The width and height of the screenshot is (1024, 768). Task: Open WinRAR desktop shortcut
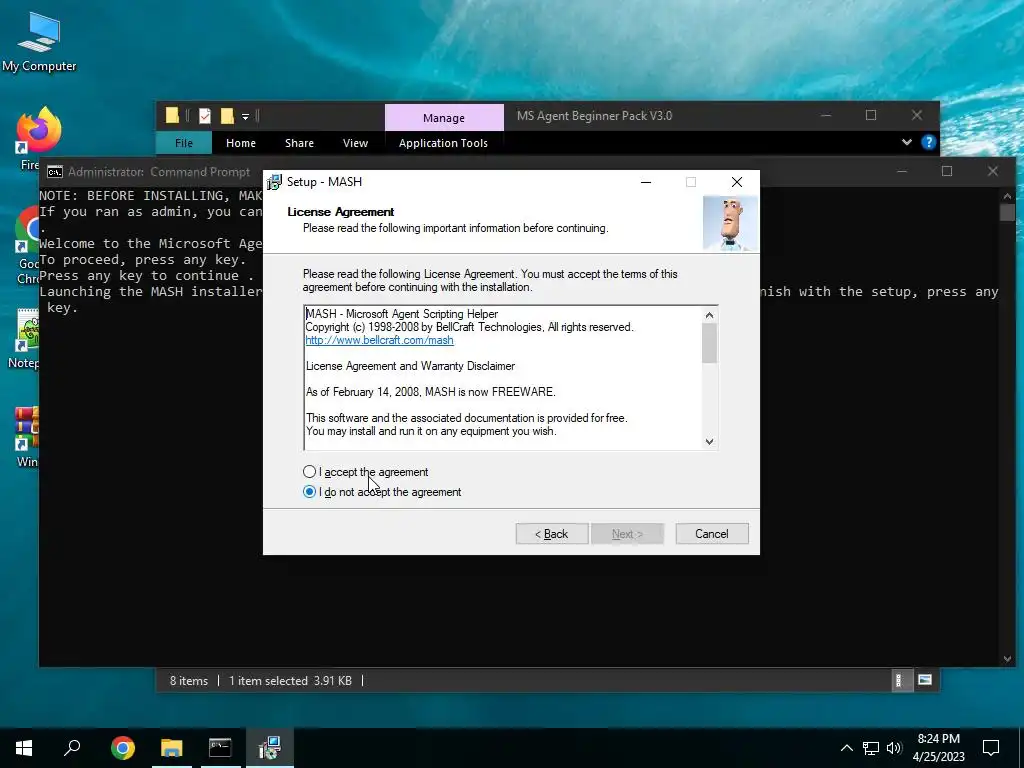[26, 436]
